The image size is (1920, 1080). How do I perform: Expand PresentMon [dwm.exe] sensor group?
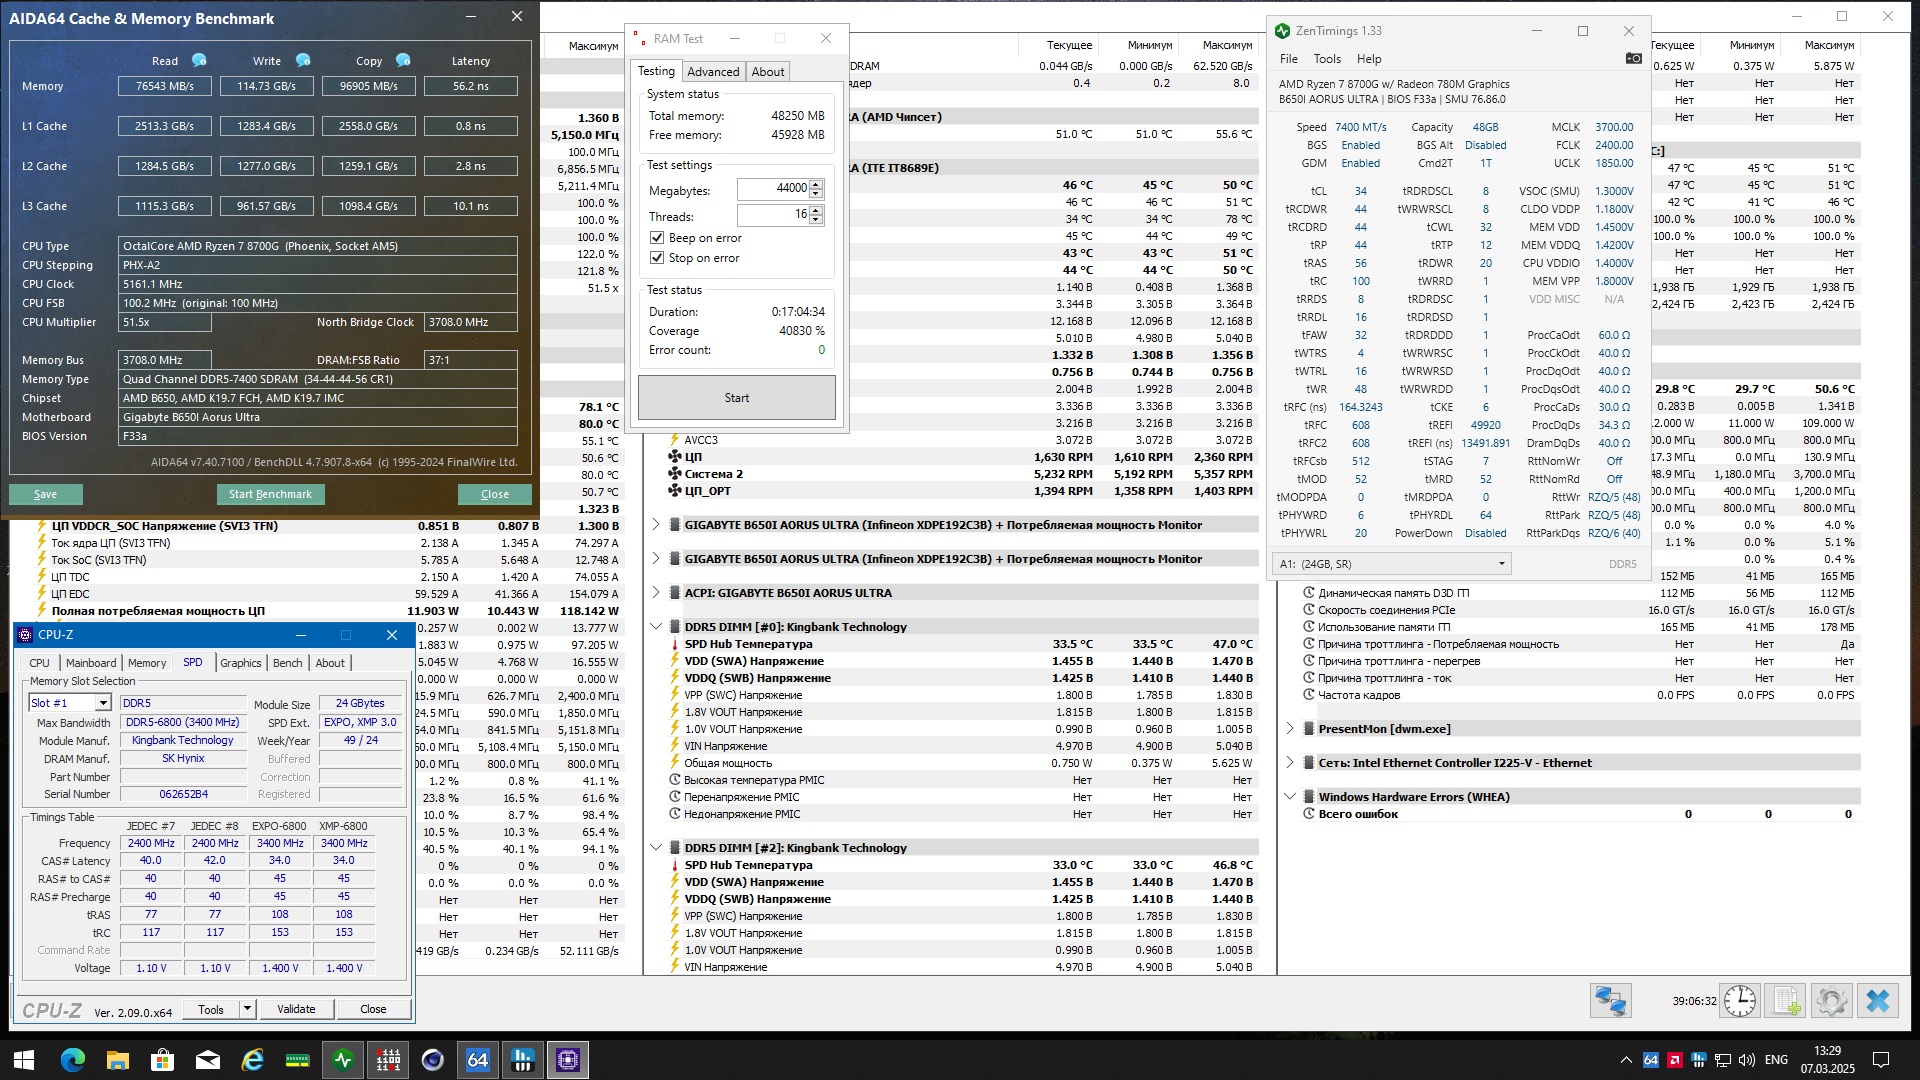pyautogui.click(x=1290, y=729)
